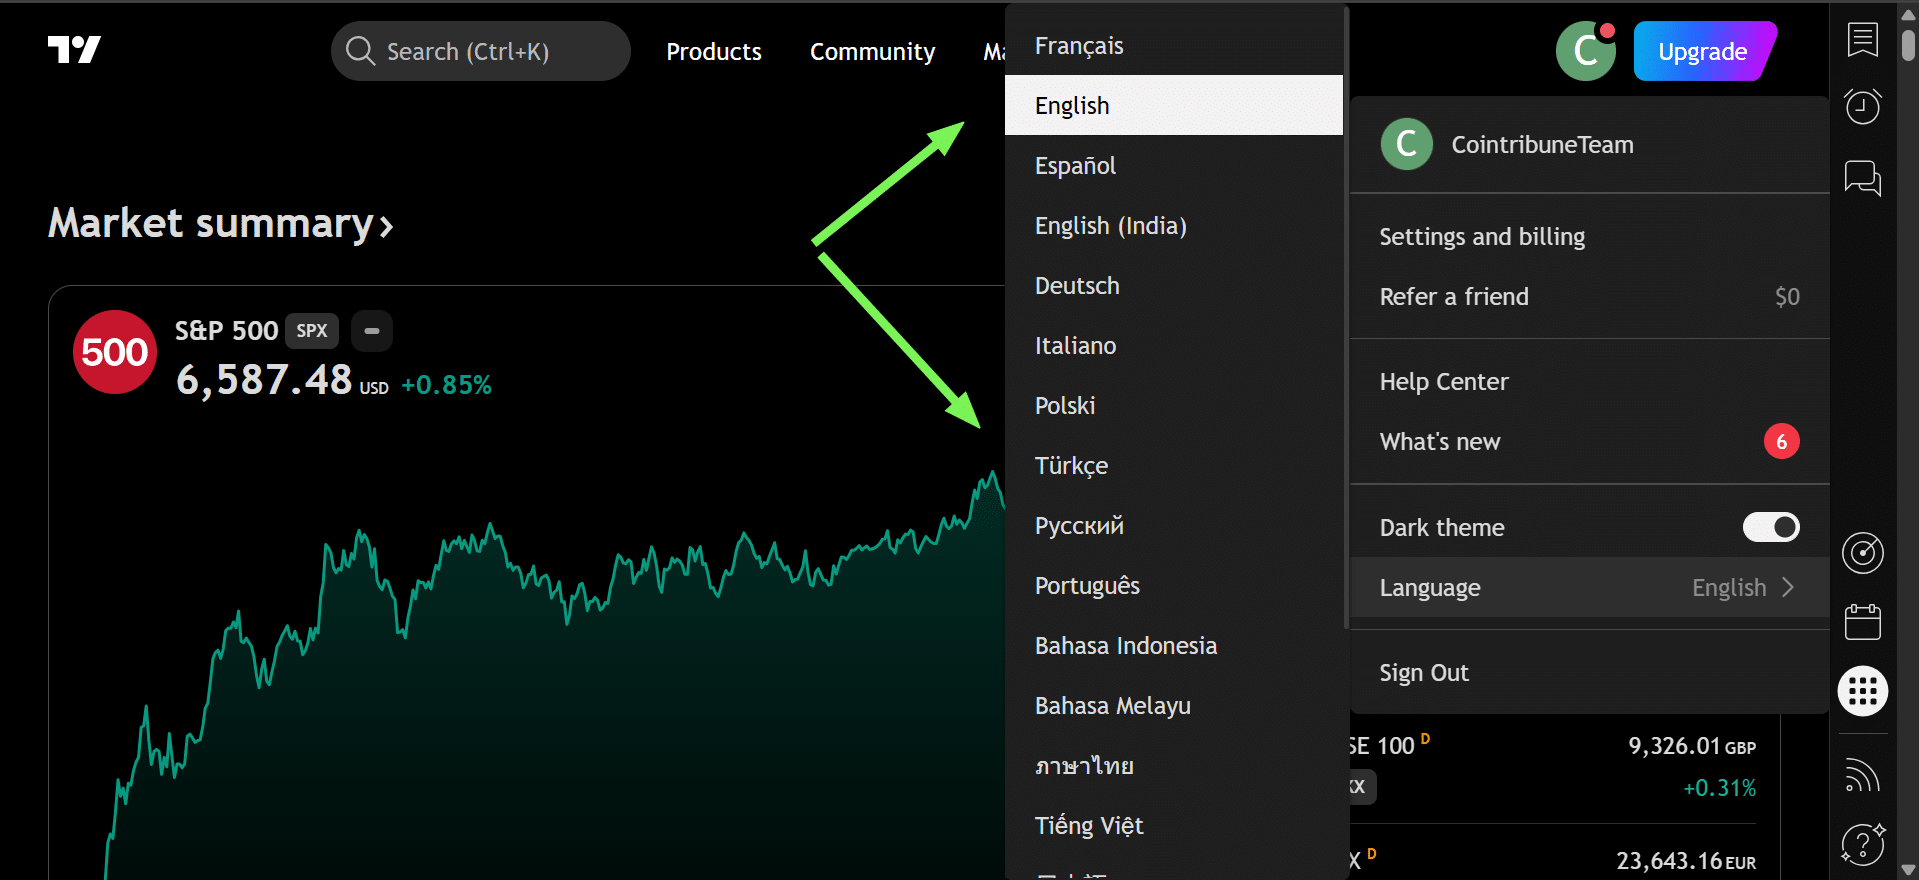Open the Products menu
1919x880 pixels.
713,52
